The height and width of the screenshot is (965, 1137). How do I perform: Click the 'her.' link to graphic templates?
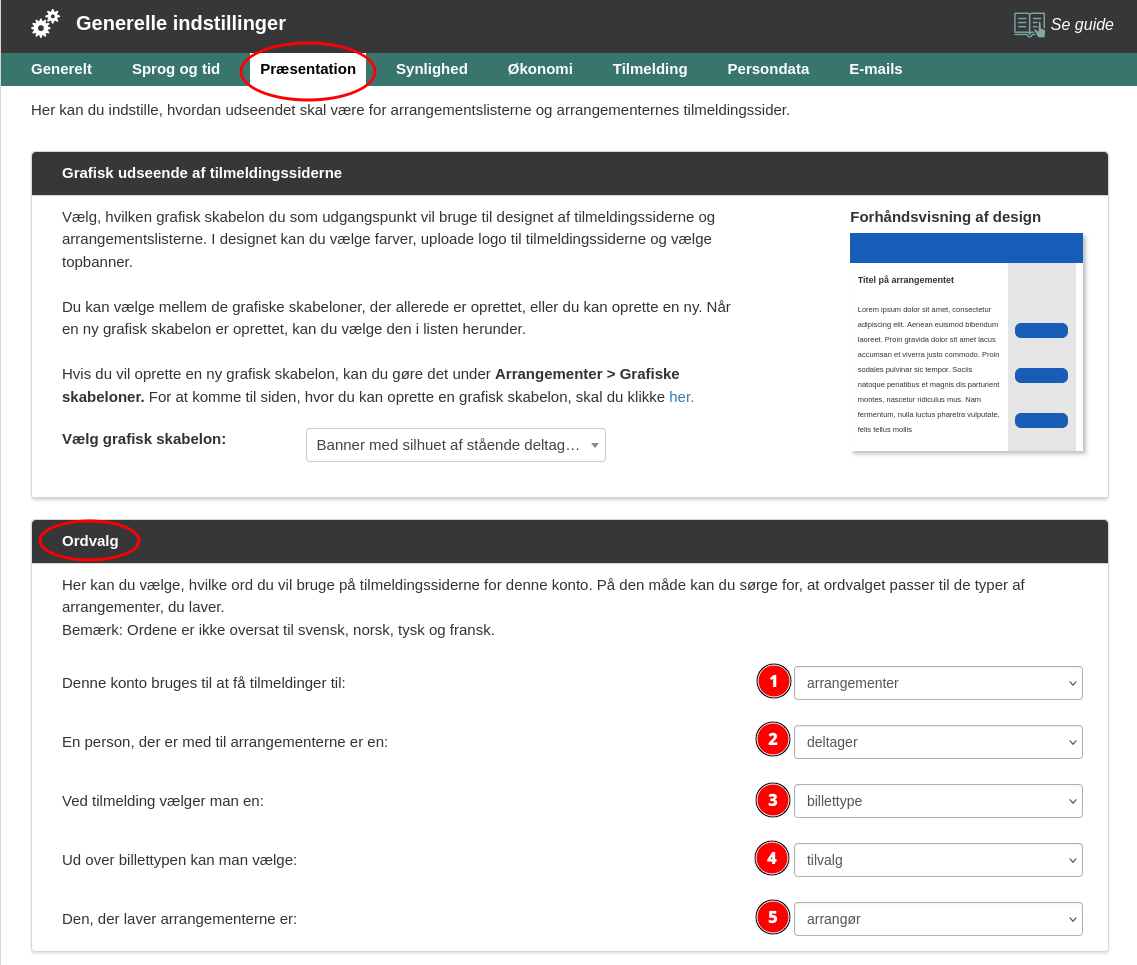coord(681,396)
